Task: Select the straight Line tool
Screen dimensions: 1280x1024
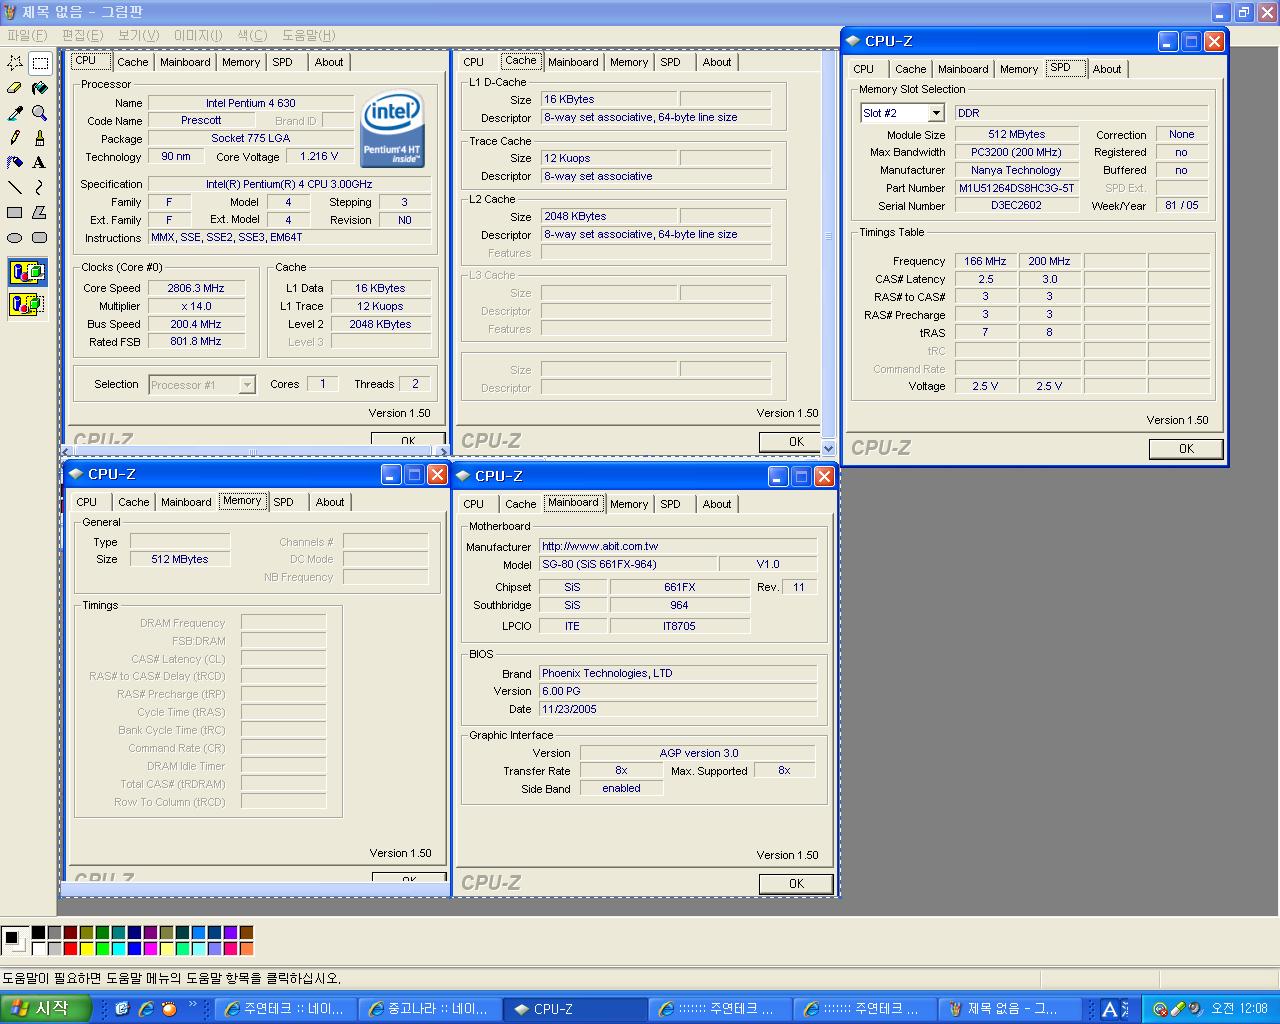Action: [x=15, y=187]
